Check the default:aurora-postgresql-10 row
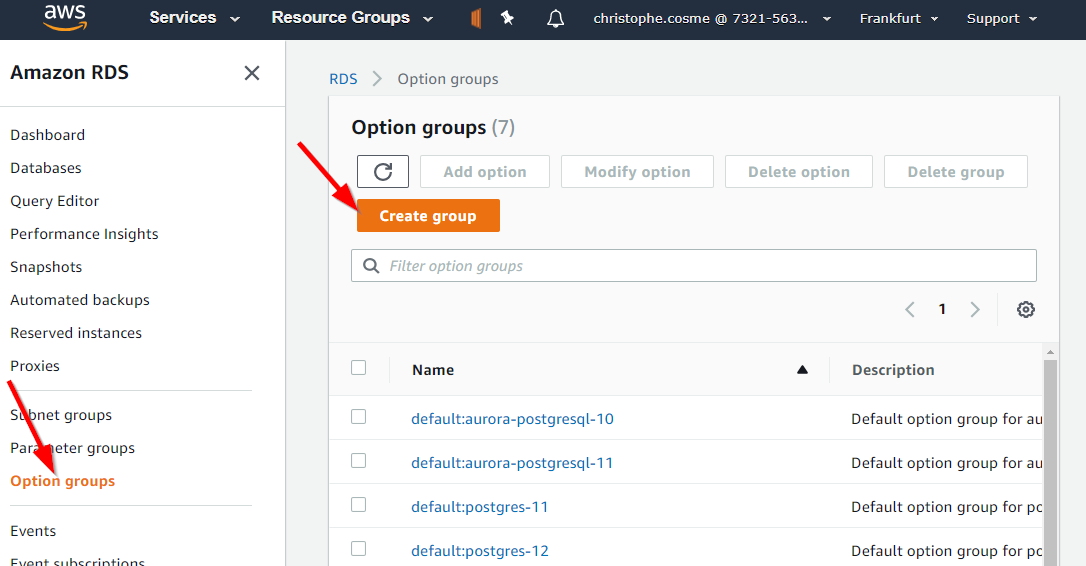The image size is (1086, 566). click(358, 416)
